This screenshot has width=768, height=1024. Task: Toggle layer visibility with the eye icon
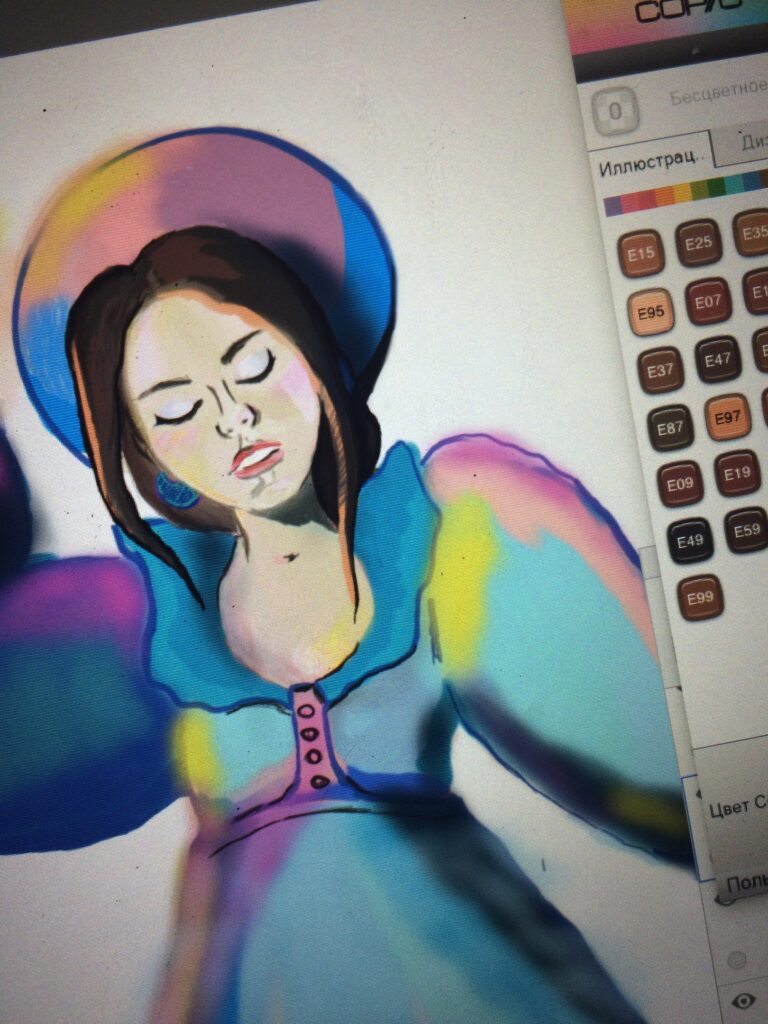tap(743, 1000)
